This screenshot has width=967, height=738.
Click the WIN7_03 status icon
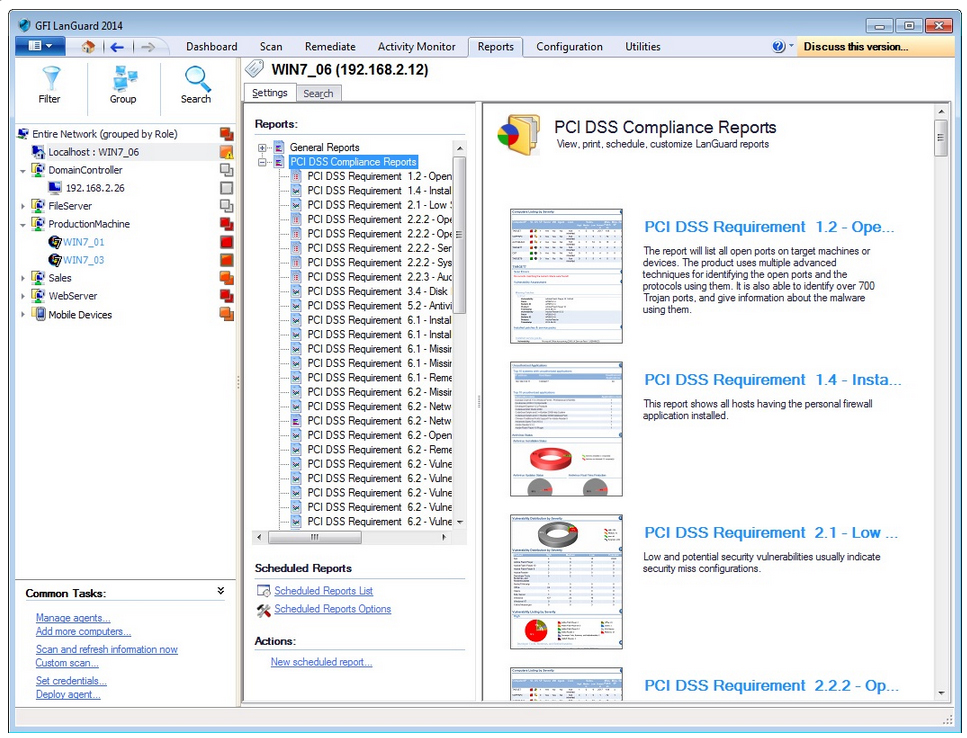pyautogui.click(x=226, y=260)
